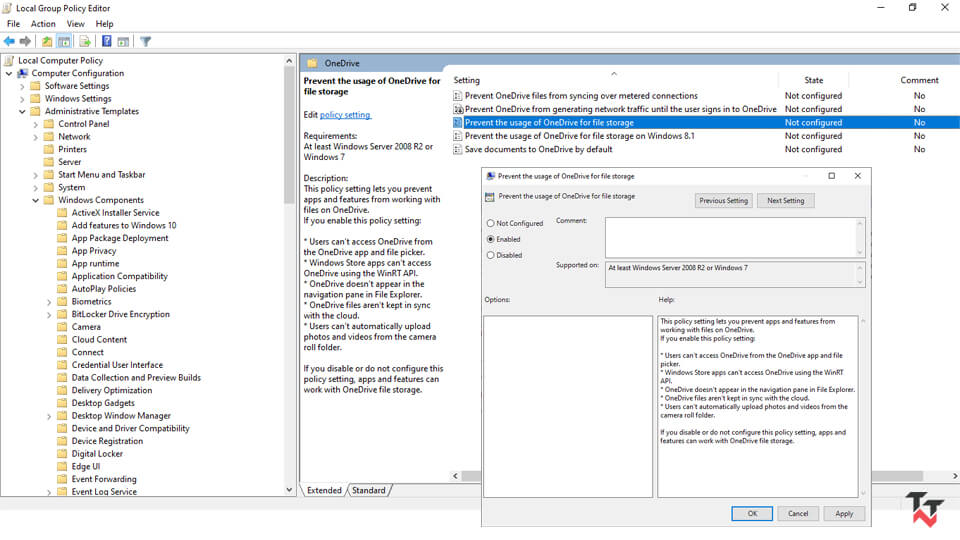Click the Local Computer Policy root icon
The height and width of the screenshot is (540, 960).
coord(9,60)
